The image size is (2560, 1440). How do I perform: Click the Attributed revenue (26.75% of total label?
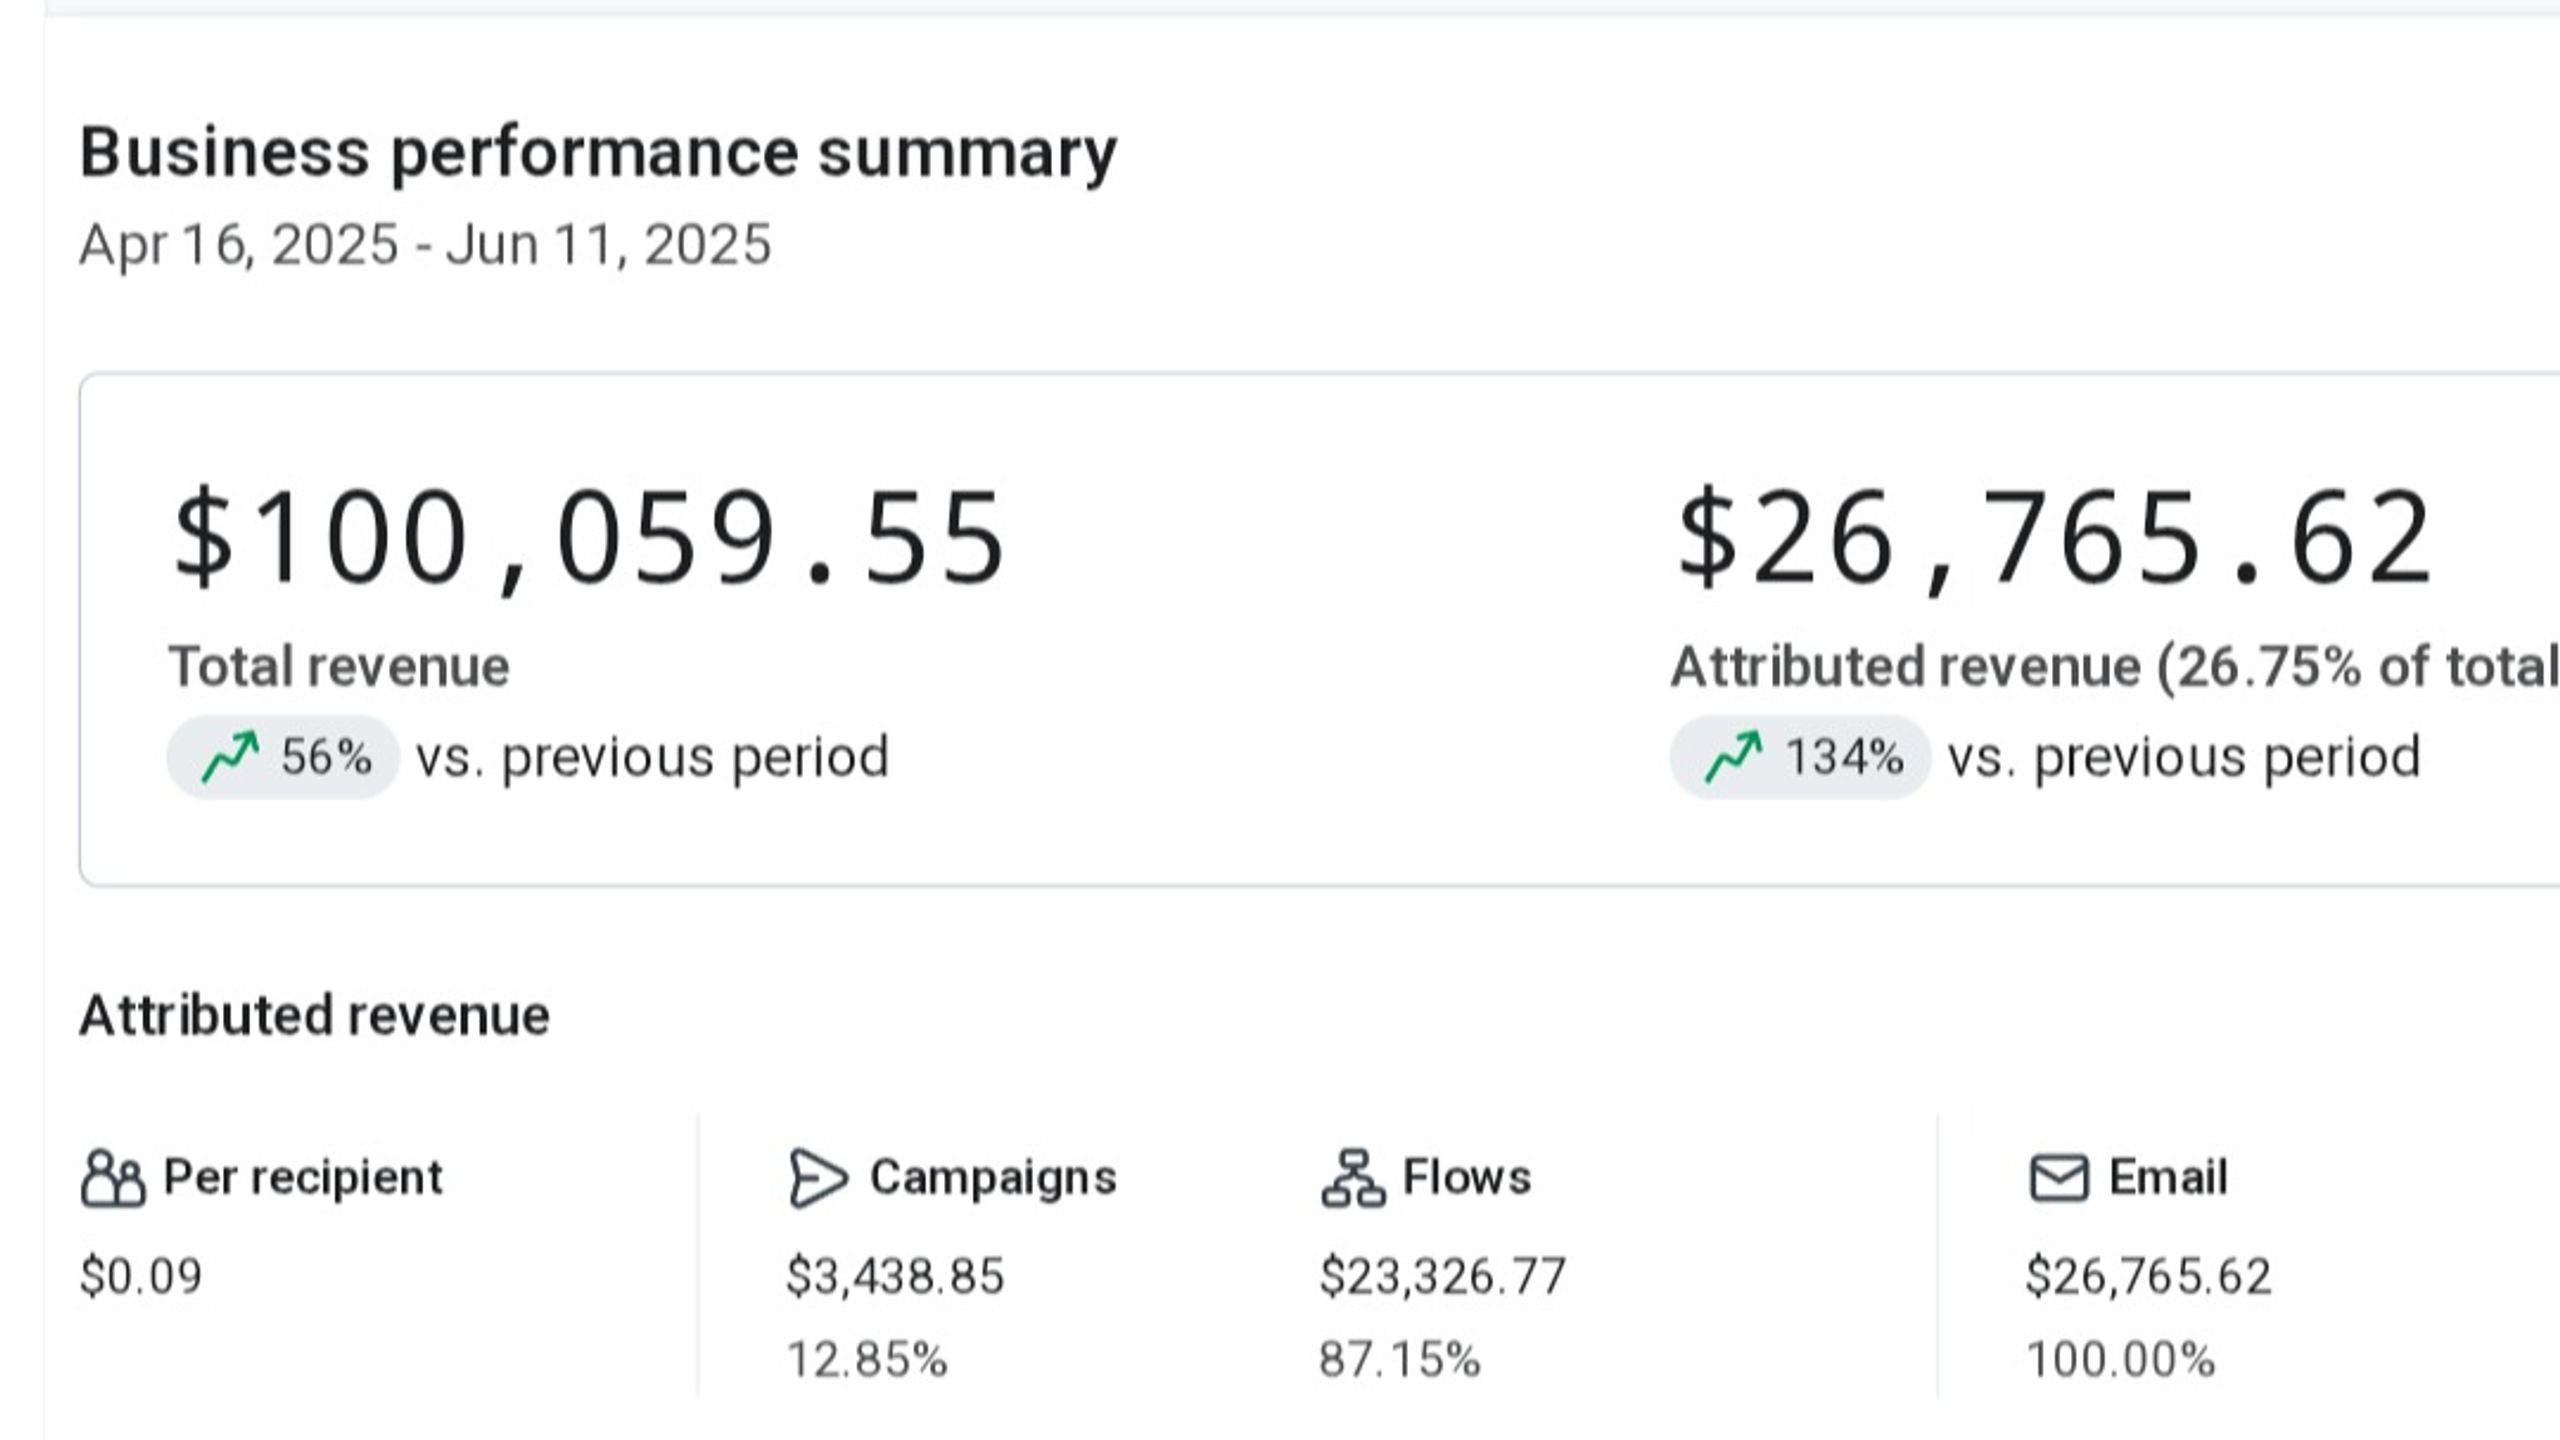(2114, 667)
